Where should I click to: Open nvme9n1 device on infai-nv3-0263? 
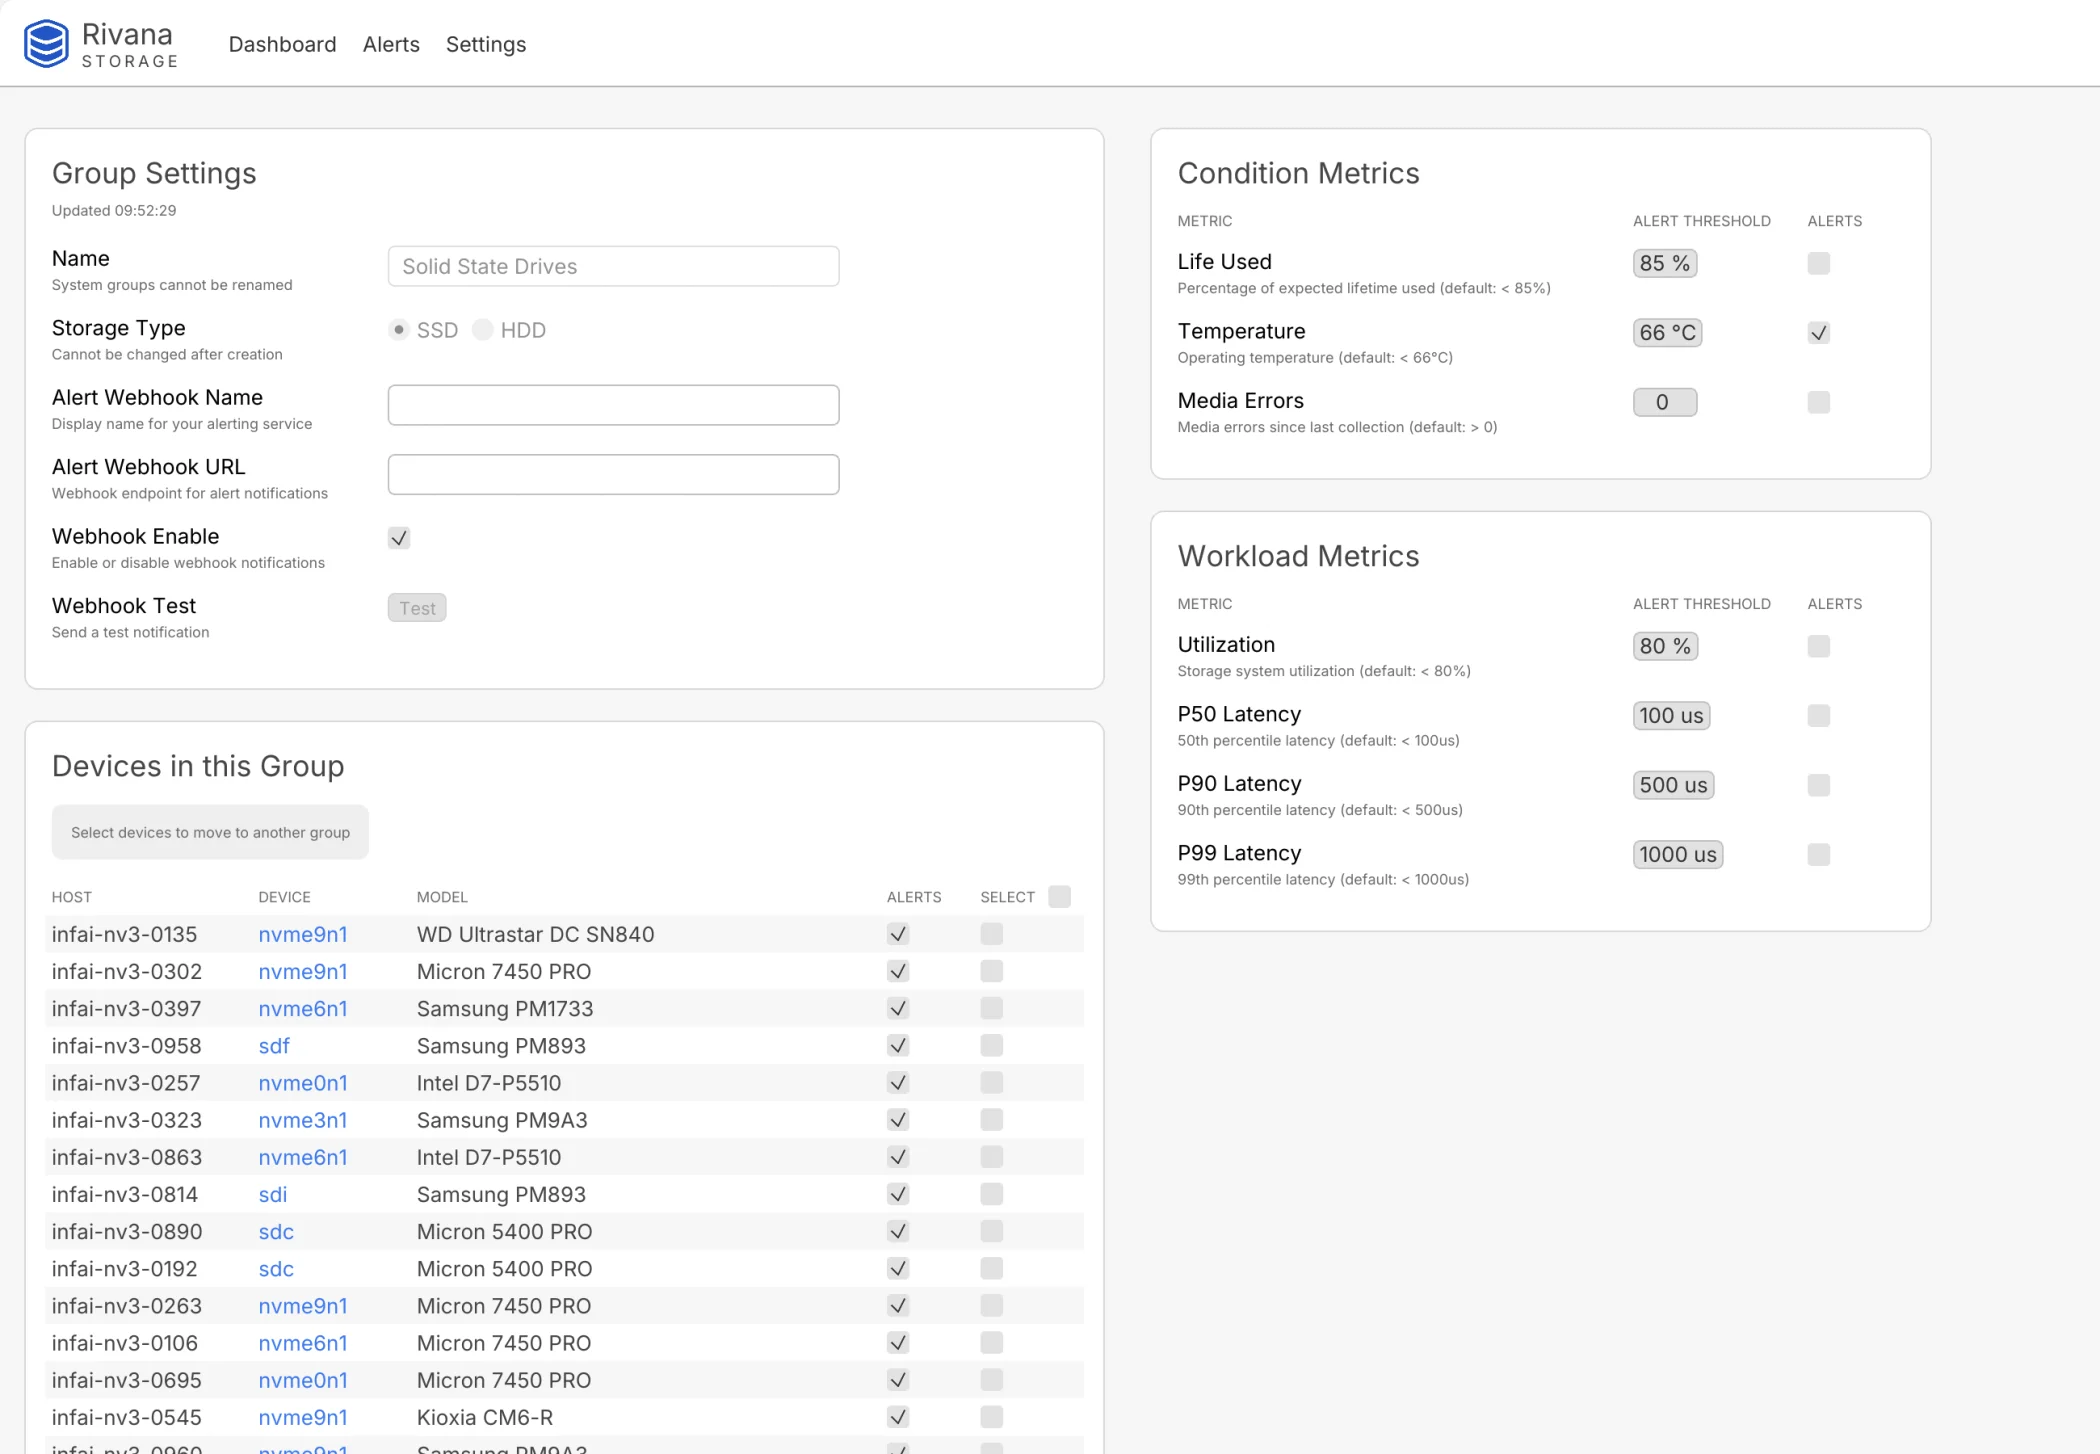point(303,1306)
